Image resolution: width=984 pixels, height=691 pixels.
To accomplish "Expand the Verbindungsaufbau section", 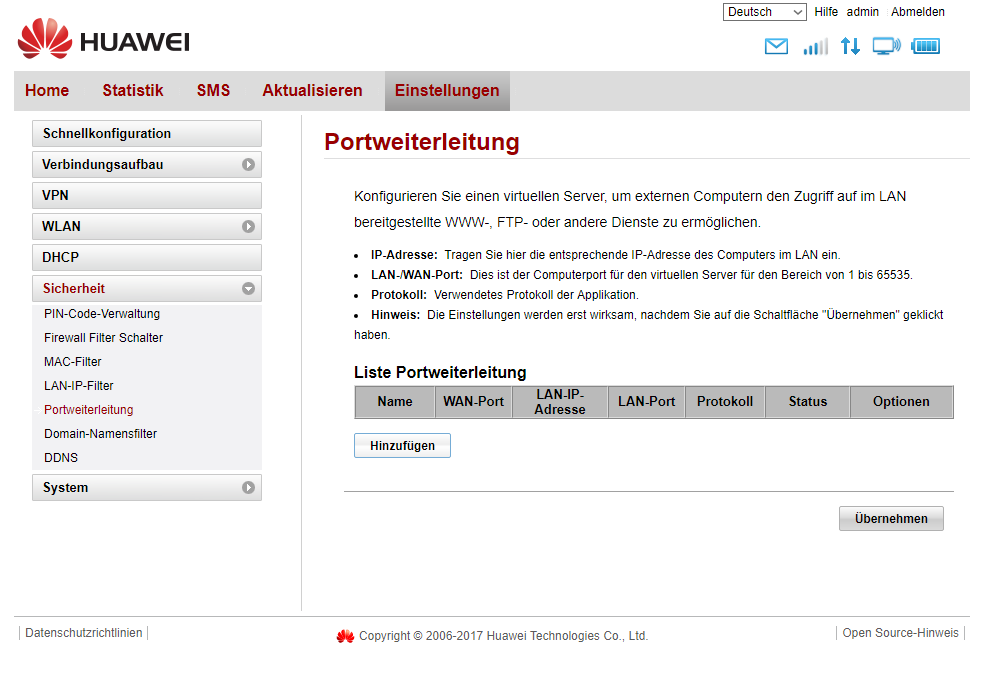I will pyautogui.click(x=147, y=164).
